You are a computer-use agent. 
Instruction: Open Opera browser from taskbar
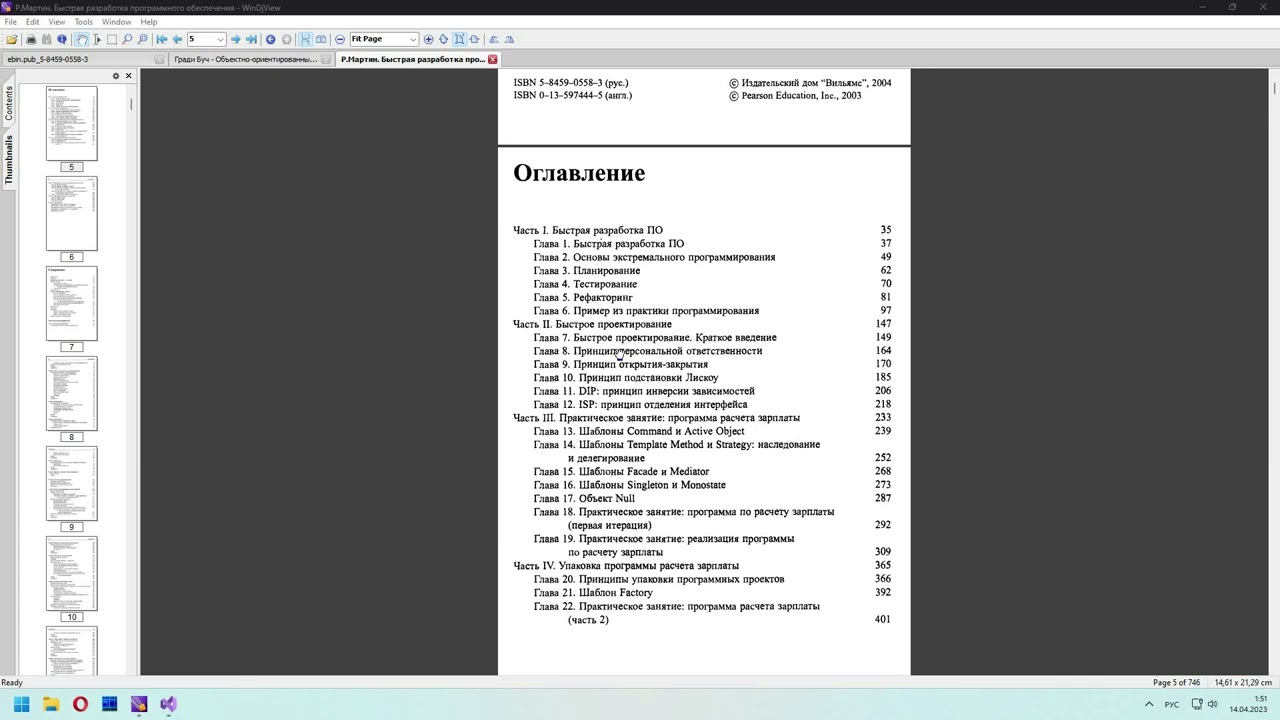[x=80, y=704]
